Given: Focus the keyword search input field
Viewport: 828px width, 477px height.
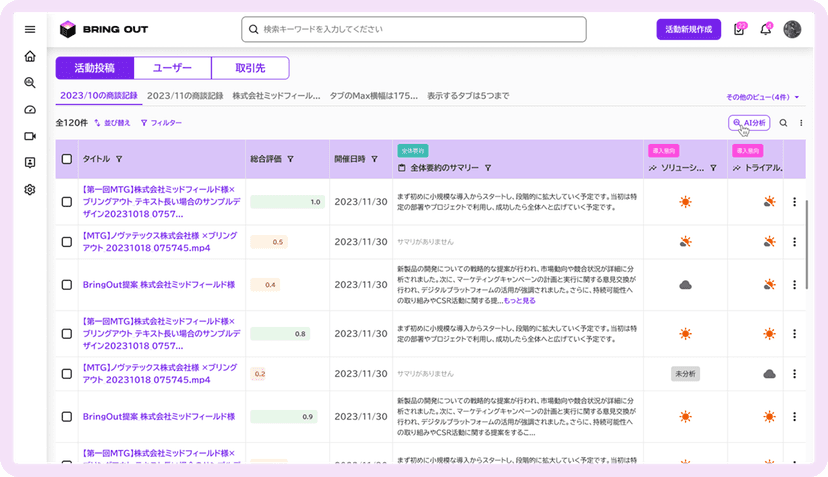Looking at the screenshot, I should (413, 30).
